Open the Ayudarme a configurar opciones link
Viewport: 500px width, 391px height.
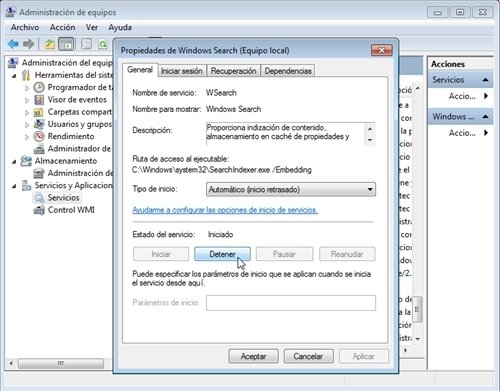point(225,210)
